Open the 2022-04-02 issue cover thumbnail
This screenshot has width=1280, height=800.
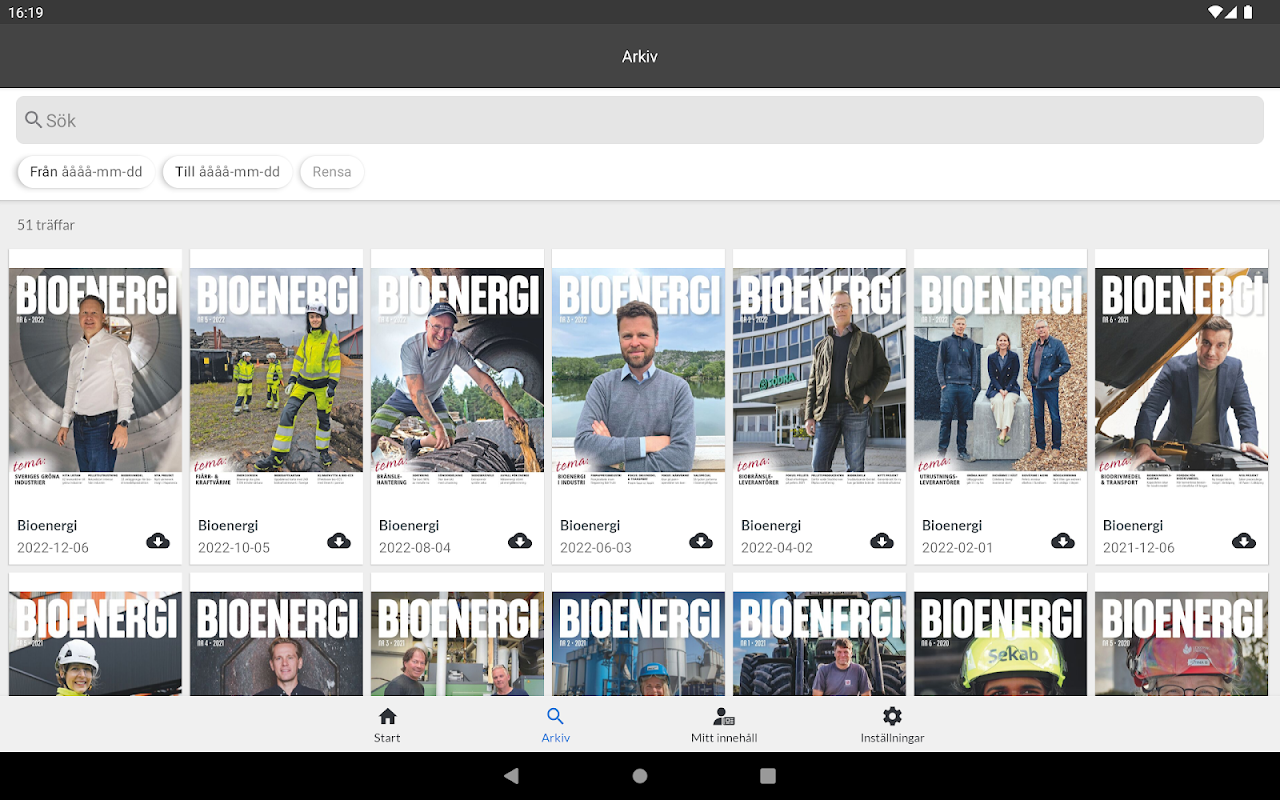[820, 379]
